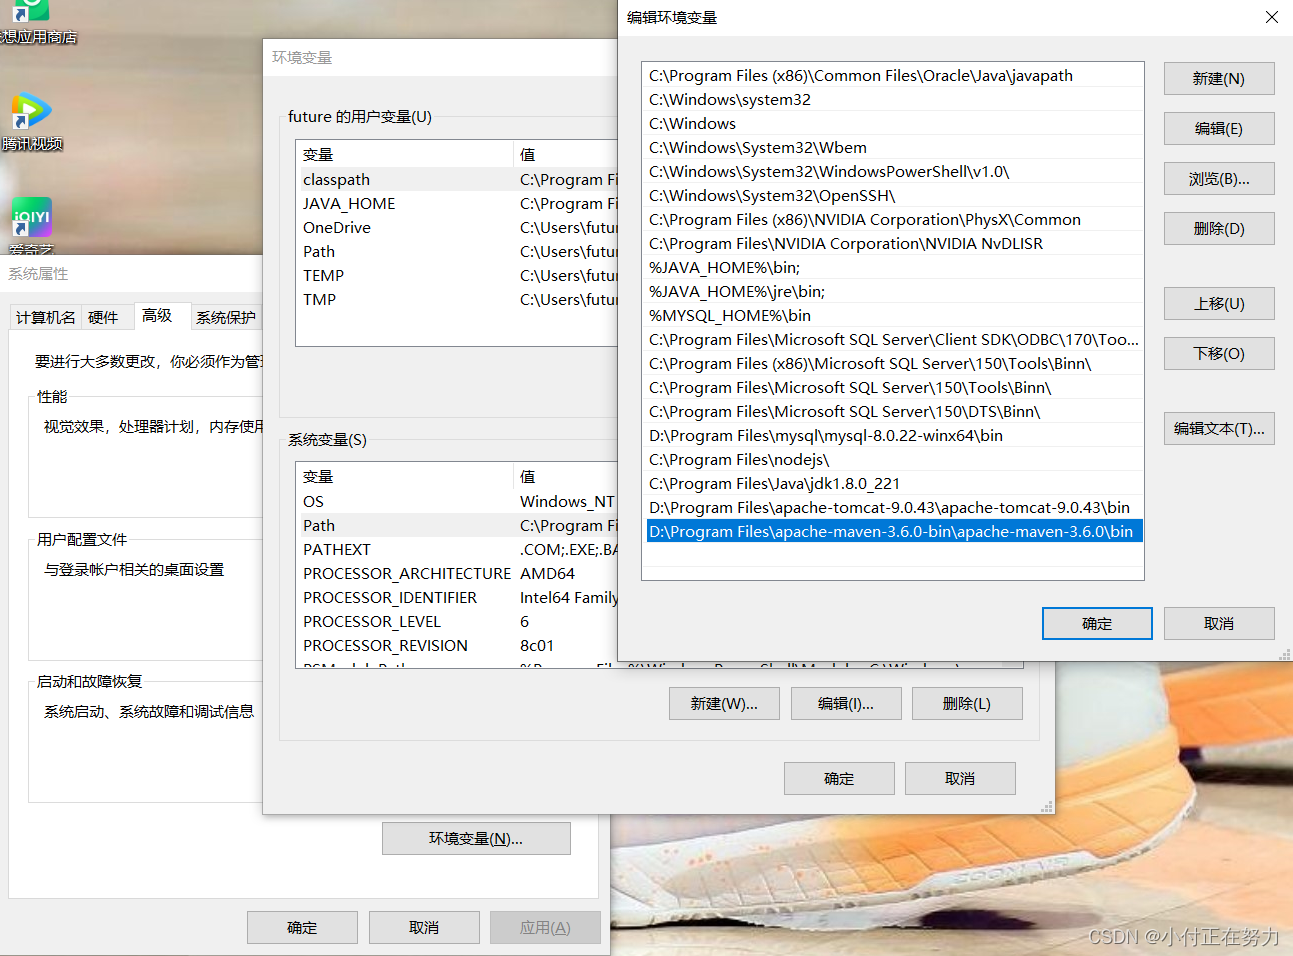The width and height of the screenshot is (1293, 956).
Task: Select the SQL Server Client SDK\ODBC\170 entry
Action: [894, 340]
